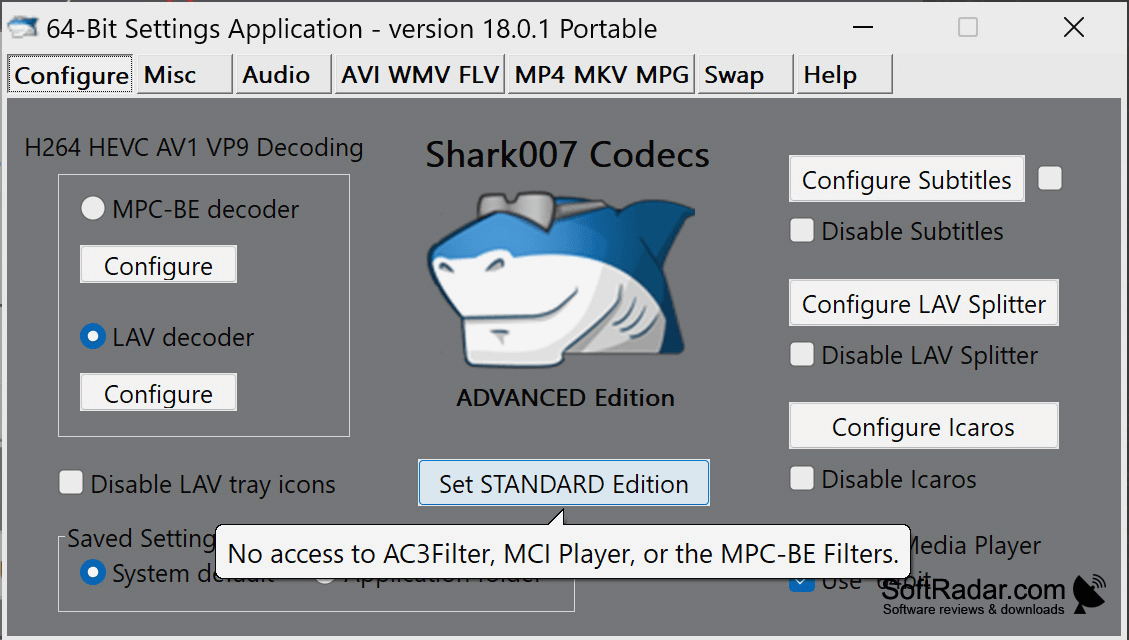Open Configure under LAV decoder

(158, 393)
